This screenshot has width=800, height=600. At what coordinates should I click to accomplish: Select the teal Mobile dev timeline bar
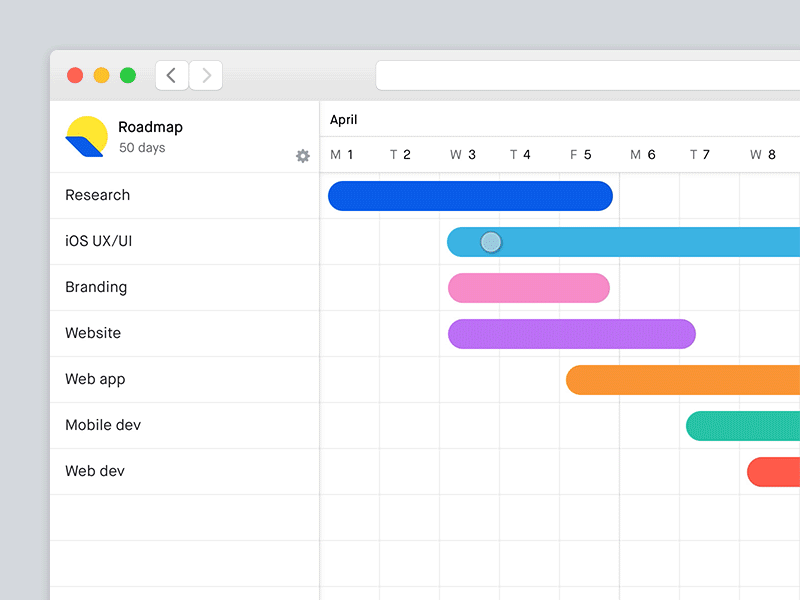745,426
